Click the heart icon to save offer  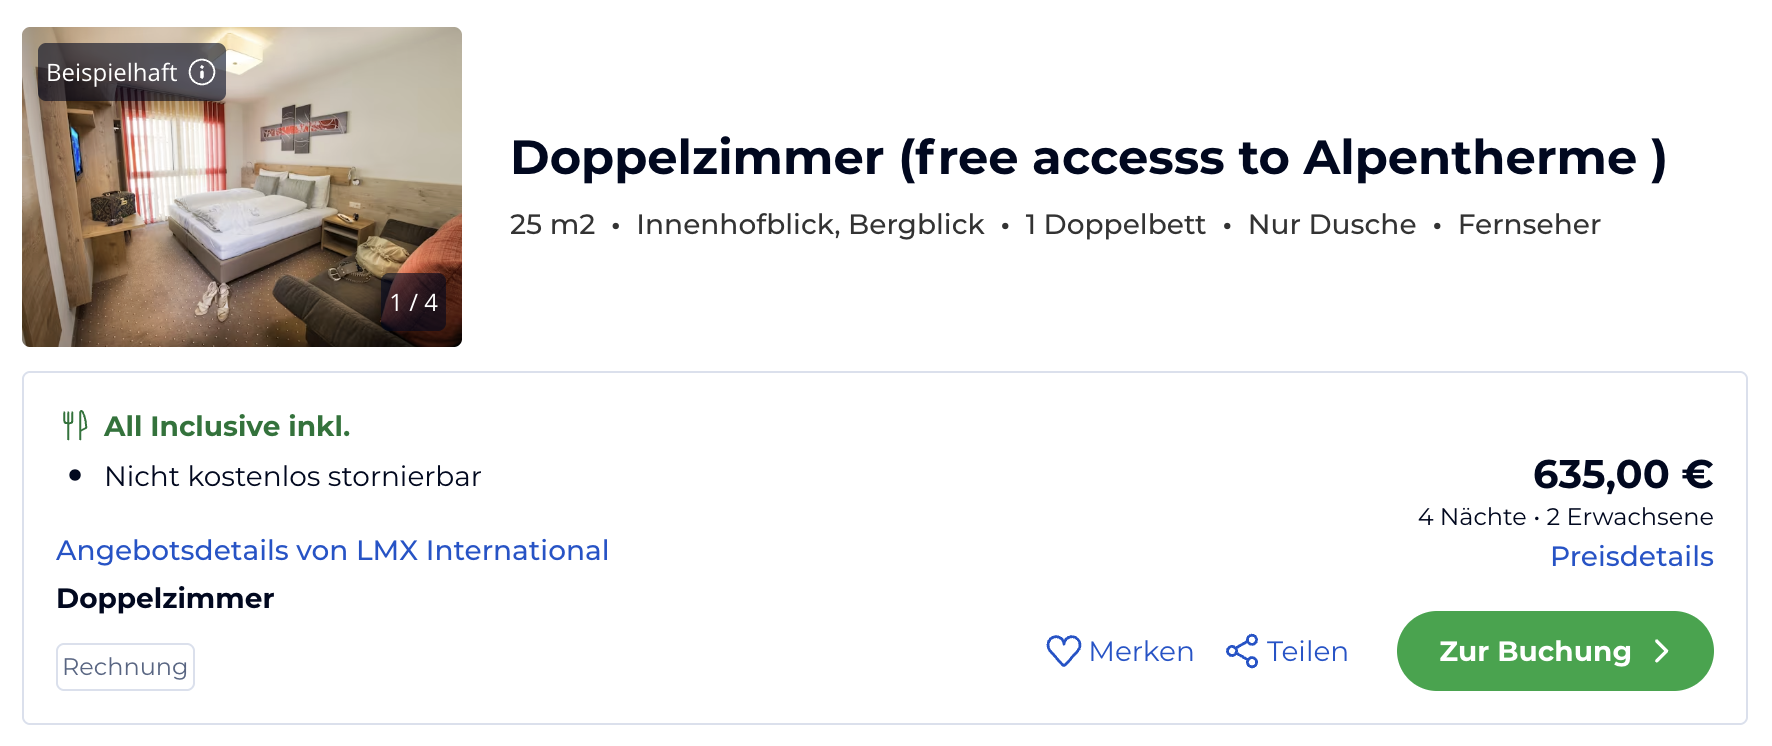[1063, 651]
